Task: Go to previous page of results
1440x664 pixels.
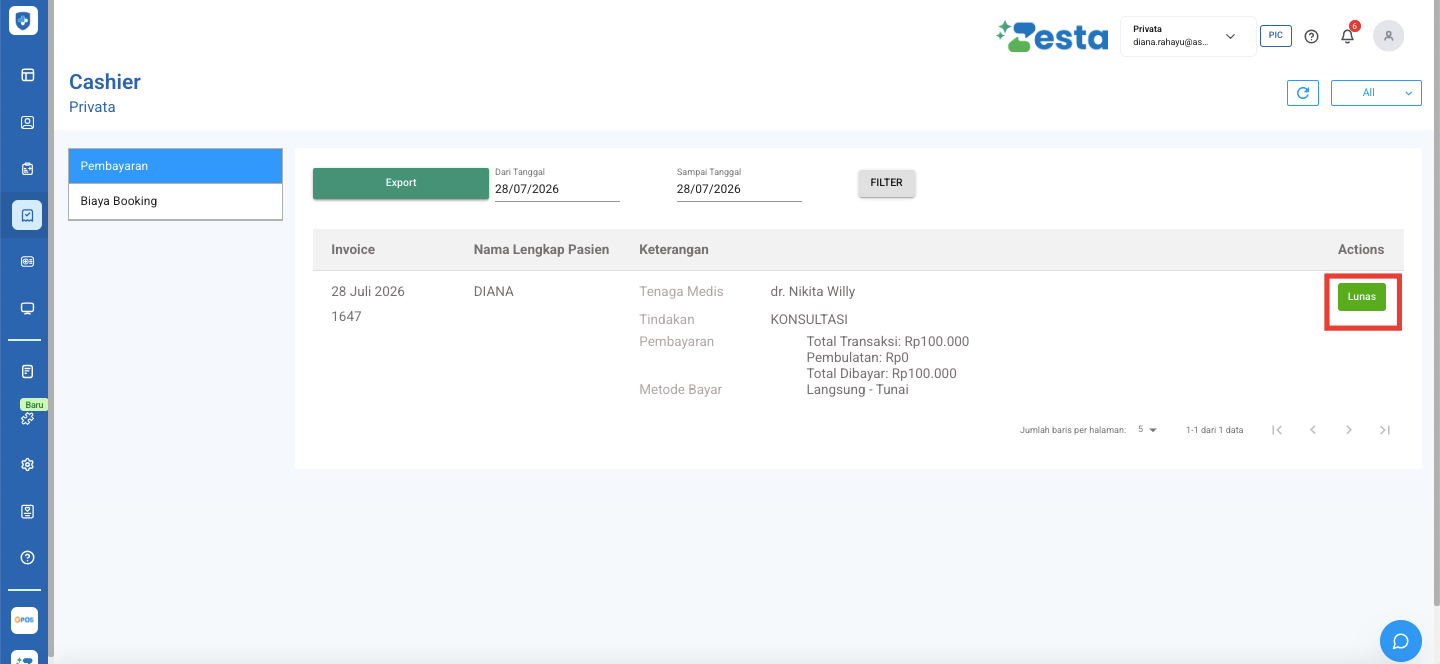Action: (x=1313, y=430)
